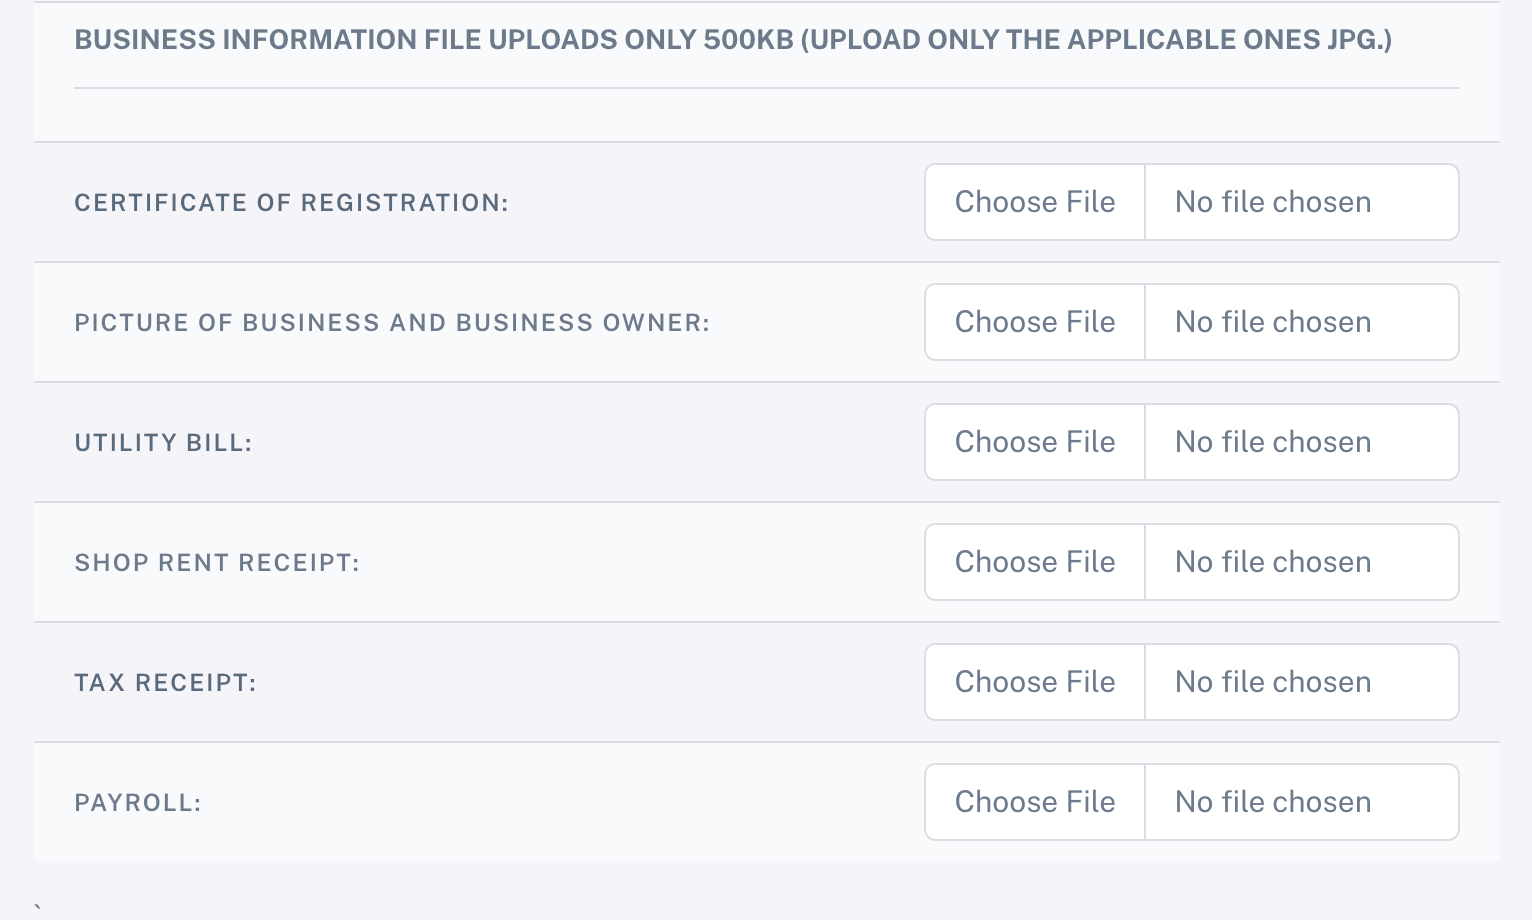The width and height of the screenshot is (1532, 920).
Task: Choose a file for Picture of Business
Action: [1035, 322]
